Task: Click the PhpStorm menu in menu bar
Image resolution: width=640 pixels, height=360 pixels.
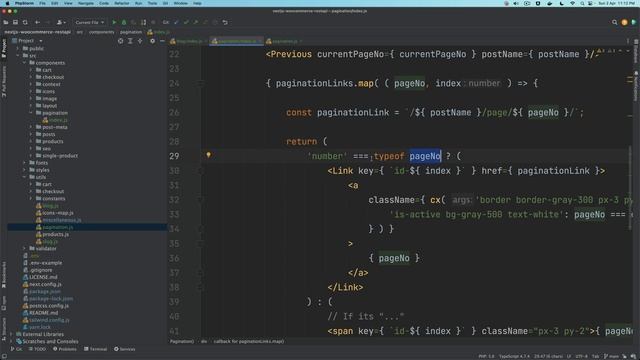Action: 24,3
